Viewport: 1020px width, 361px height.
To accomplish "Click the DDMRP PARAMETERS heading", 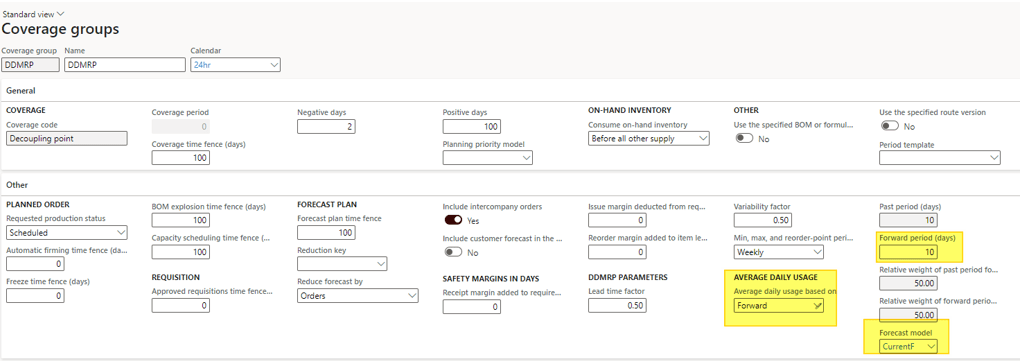I will click(628, 277).
